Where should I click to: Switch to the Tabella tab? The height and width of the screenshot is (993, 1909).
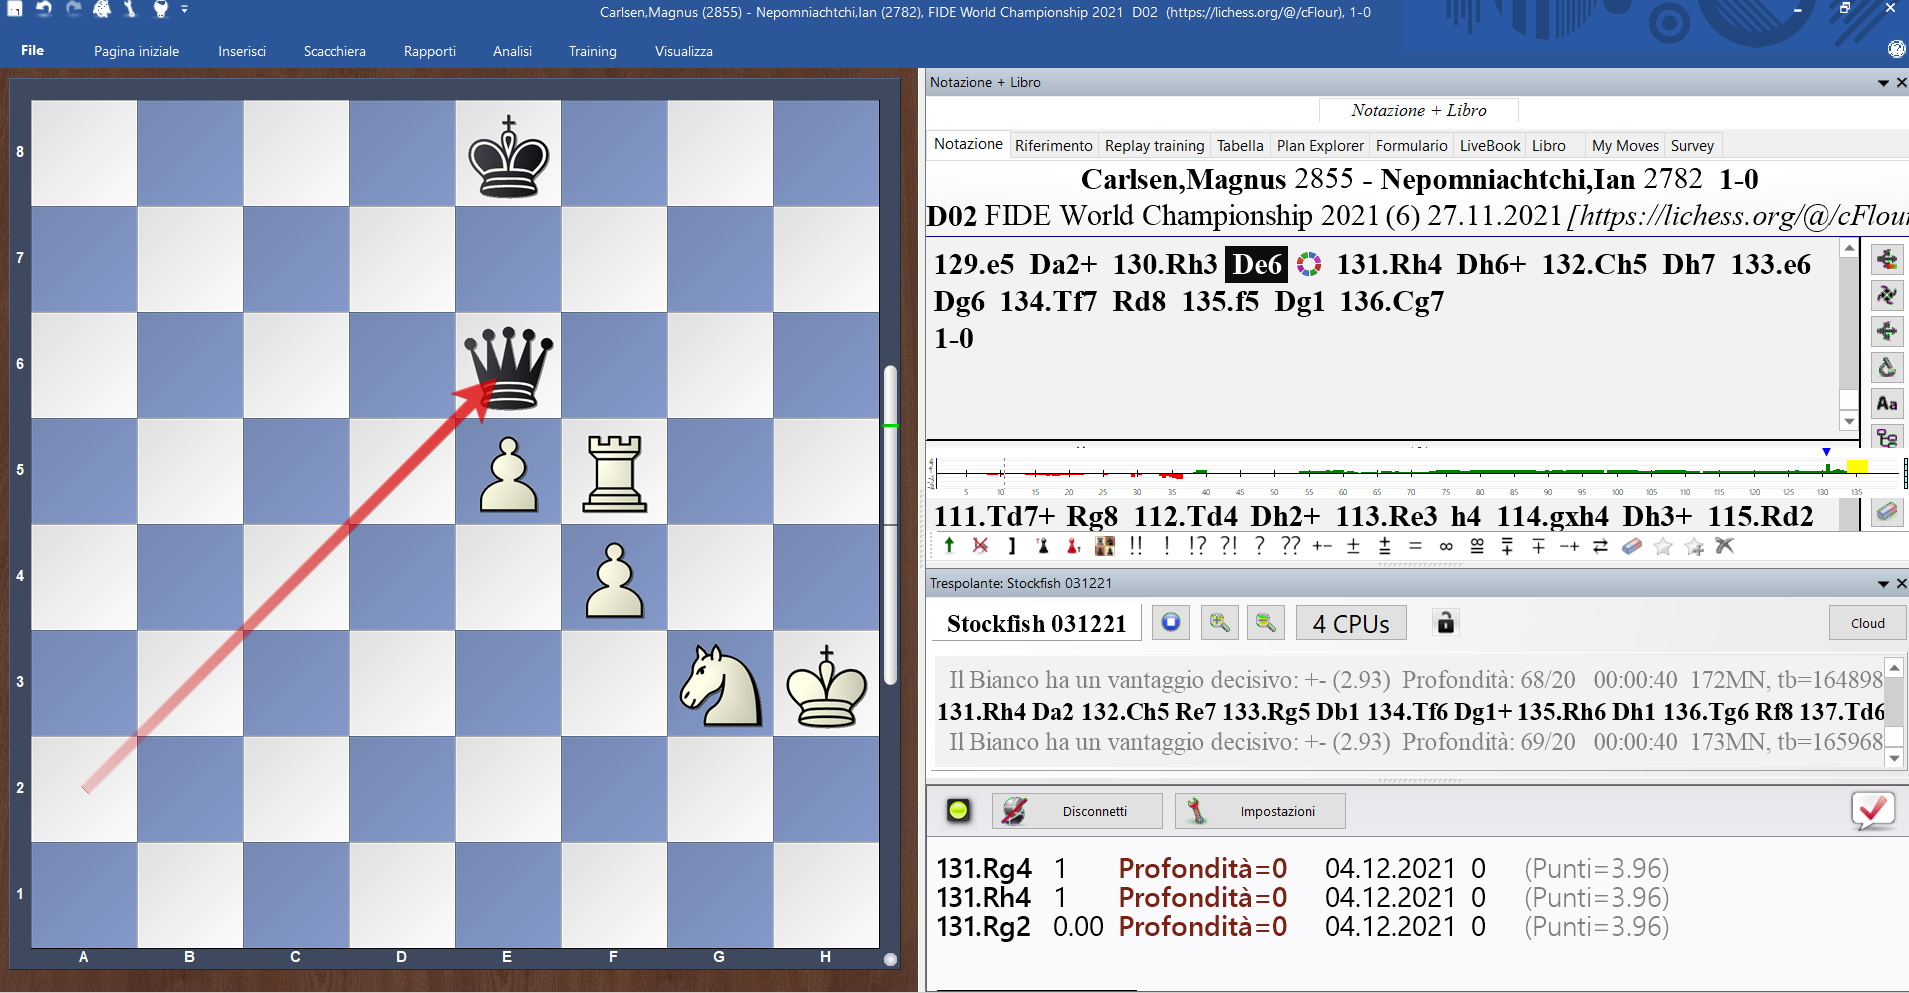point(1240,146)
